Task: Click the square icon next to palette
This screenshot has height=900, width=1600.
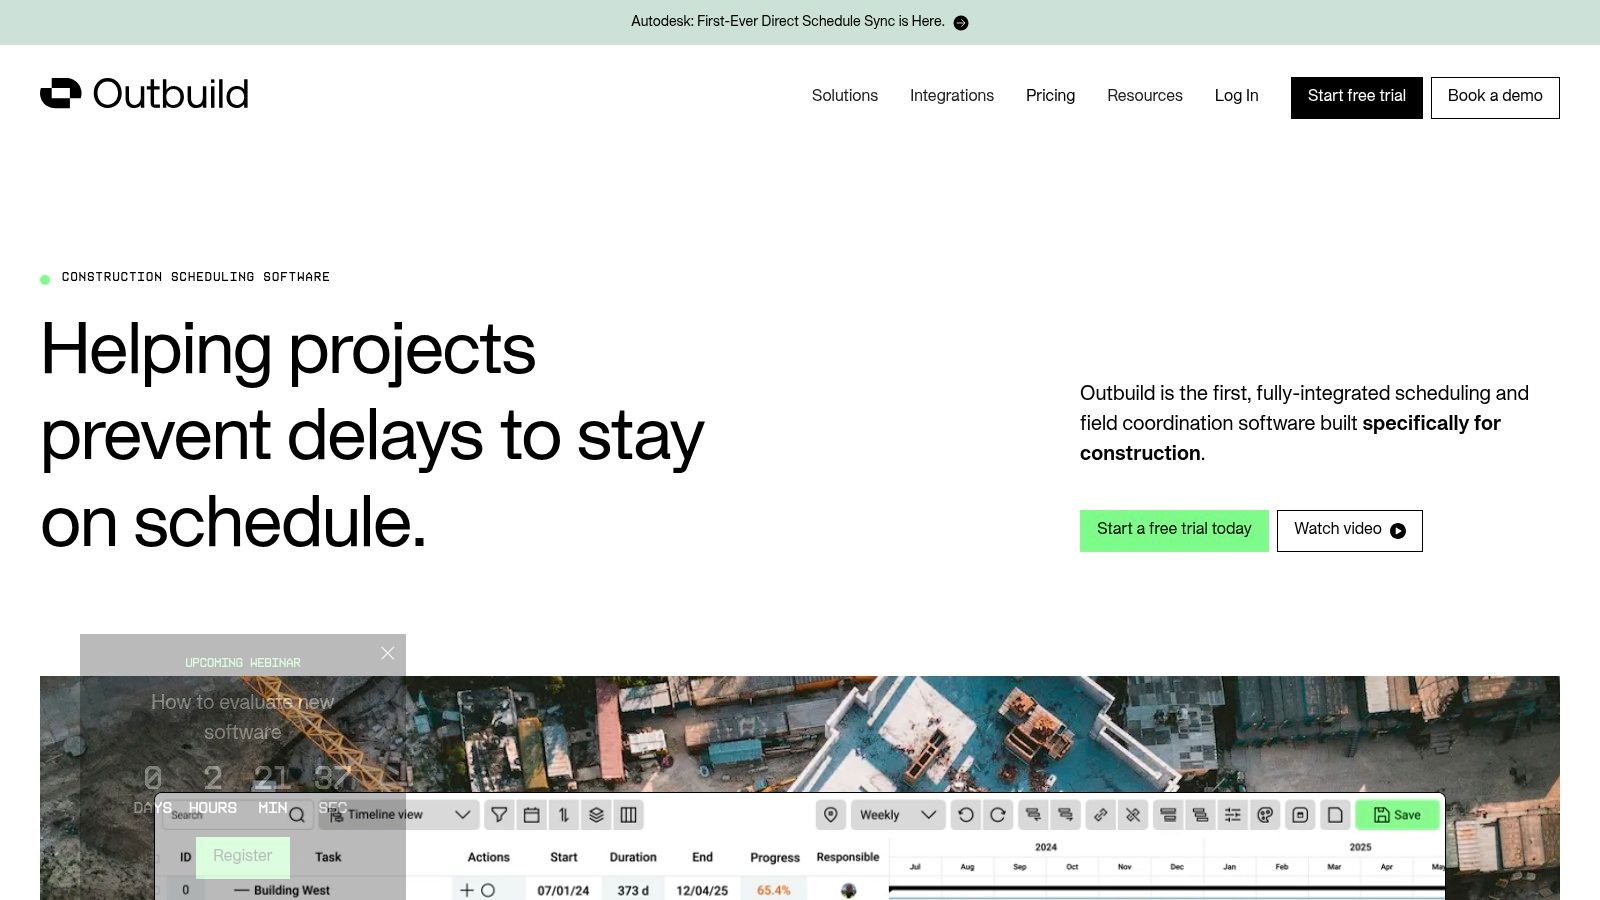Action: tap(1300, 815)
